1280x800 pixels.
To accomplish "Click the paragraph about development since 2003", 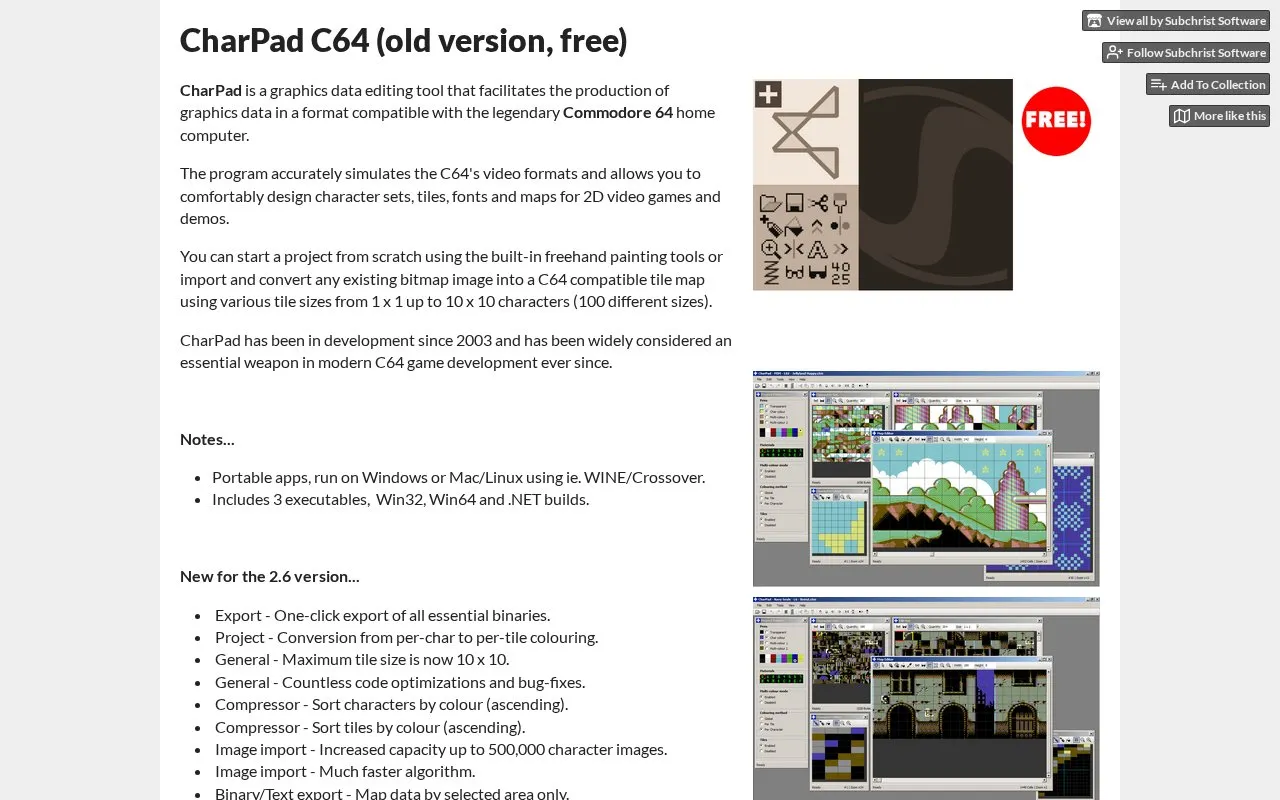I will [x=456, y=351].
